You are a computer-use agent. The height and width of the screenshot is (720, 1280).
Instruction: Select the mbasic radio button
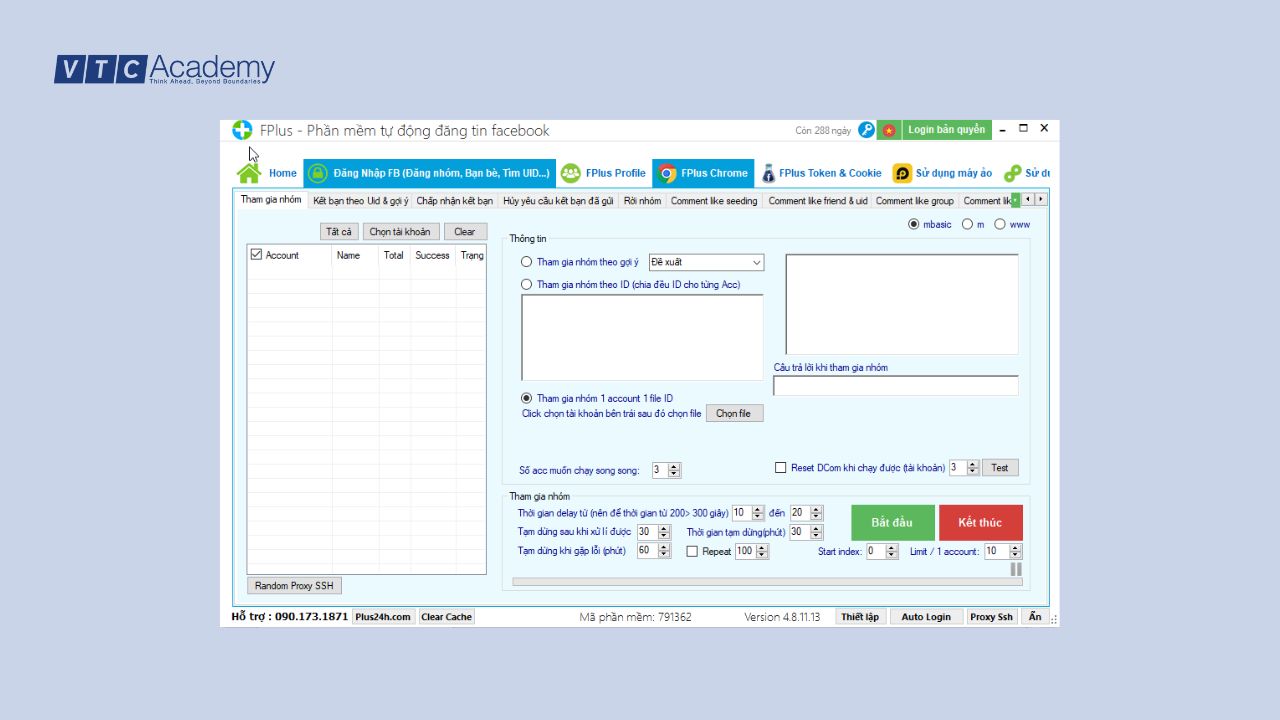coord(913,224)
